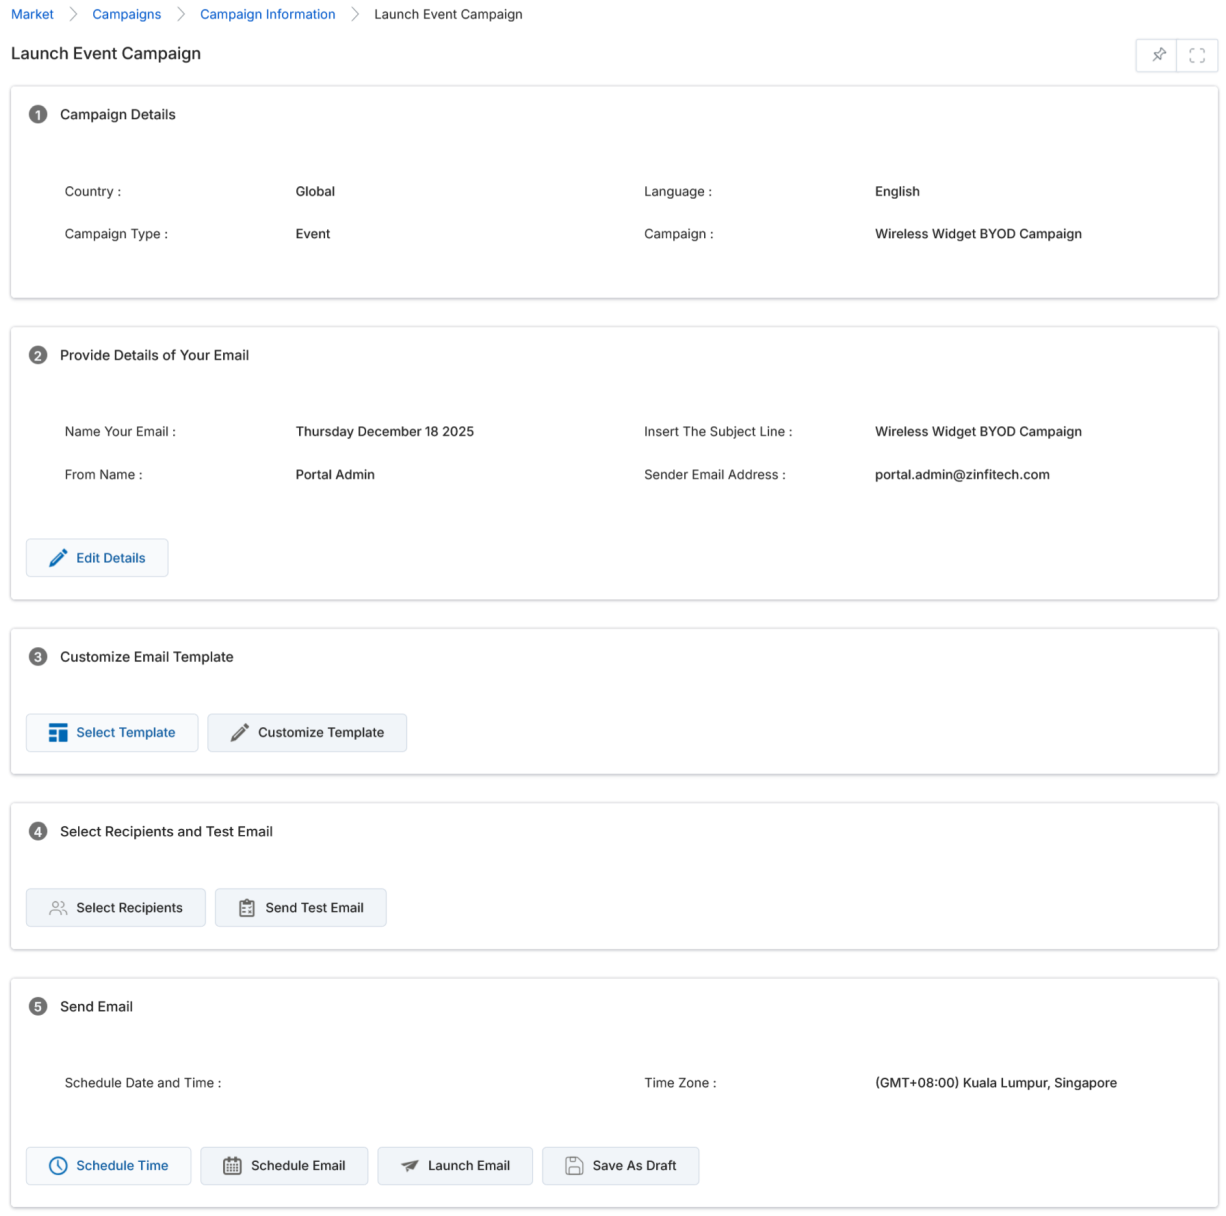The height and width of the screenshot is (1216, 1226).
Task: Click the Launch Event Campaign breadcrumb text
Action: pyautogui.click(x=448, y=14)
